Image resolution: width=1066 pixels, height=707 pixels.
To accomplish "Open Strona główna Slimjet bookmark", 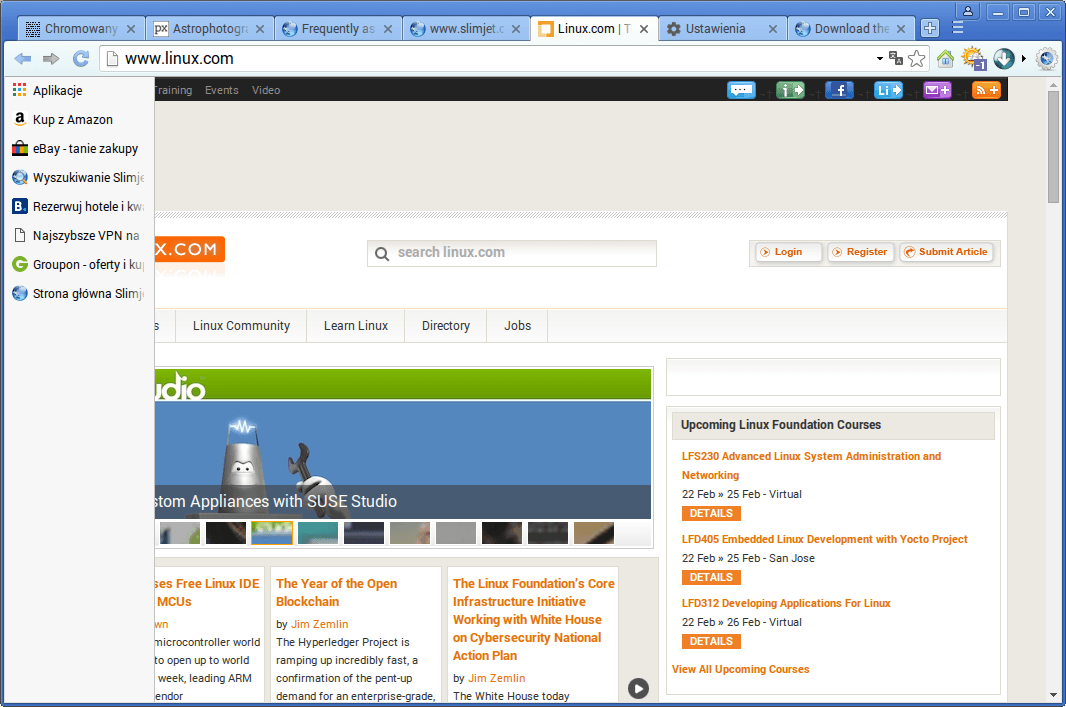I will click(x=78, y=294).
